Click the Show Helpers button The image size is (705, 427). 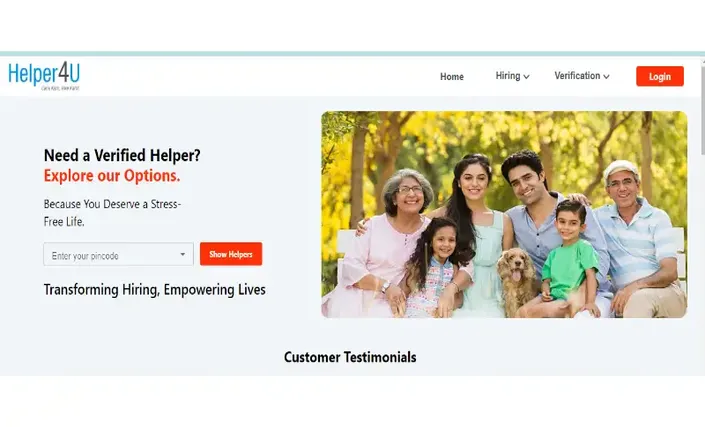tap(231, 254)
